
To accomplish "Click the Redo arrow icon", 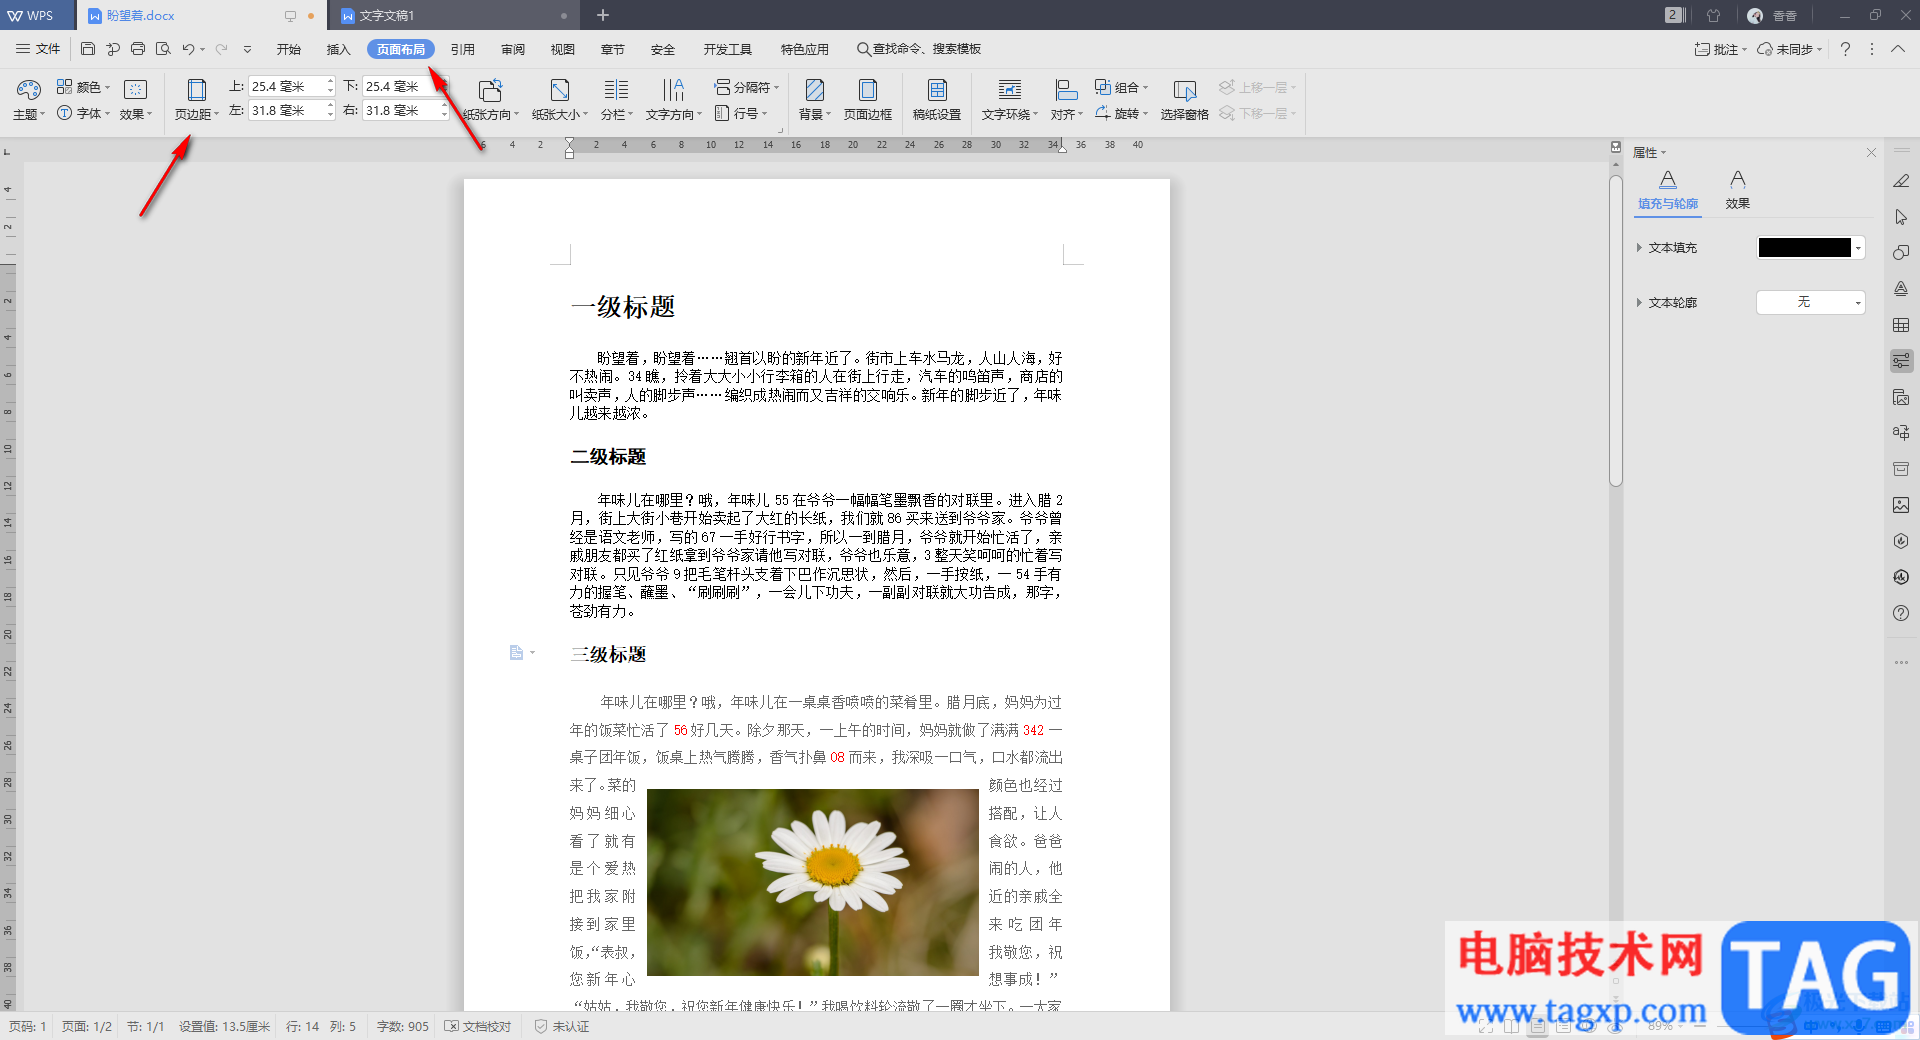I will (x=221, y=49).
